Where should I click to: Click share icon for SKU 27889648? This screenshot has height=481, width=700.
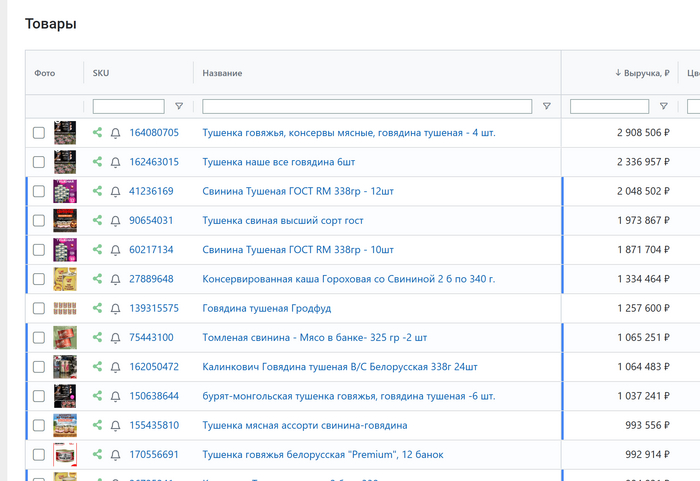[x=98, y=279]
